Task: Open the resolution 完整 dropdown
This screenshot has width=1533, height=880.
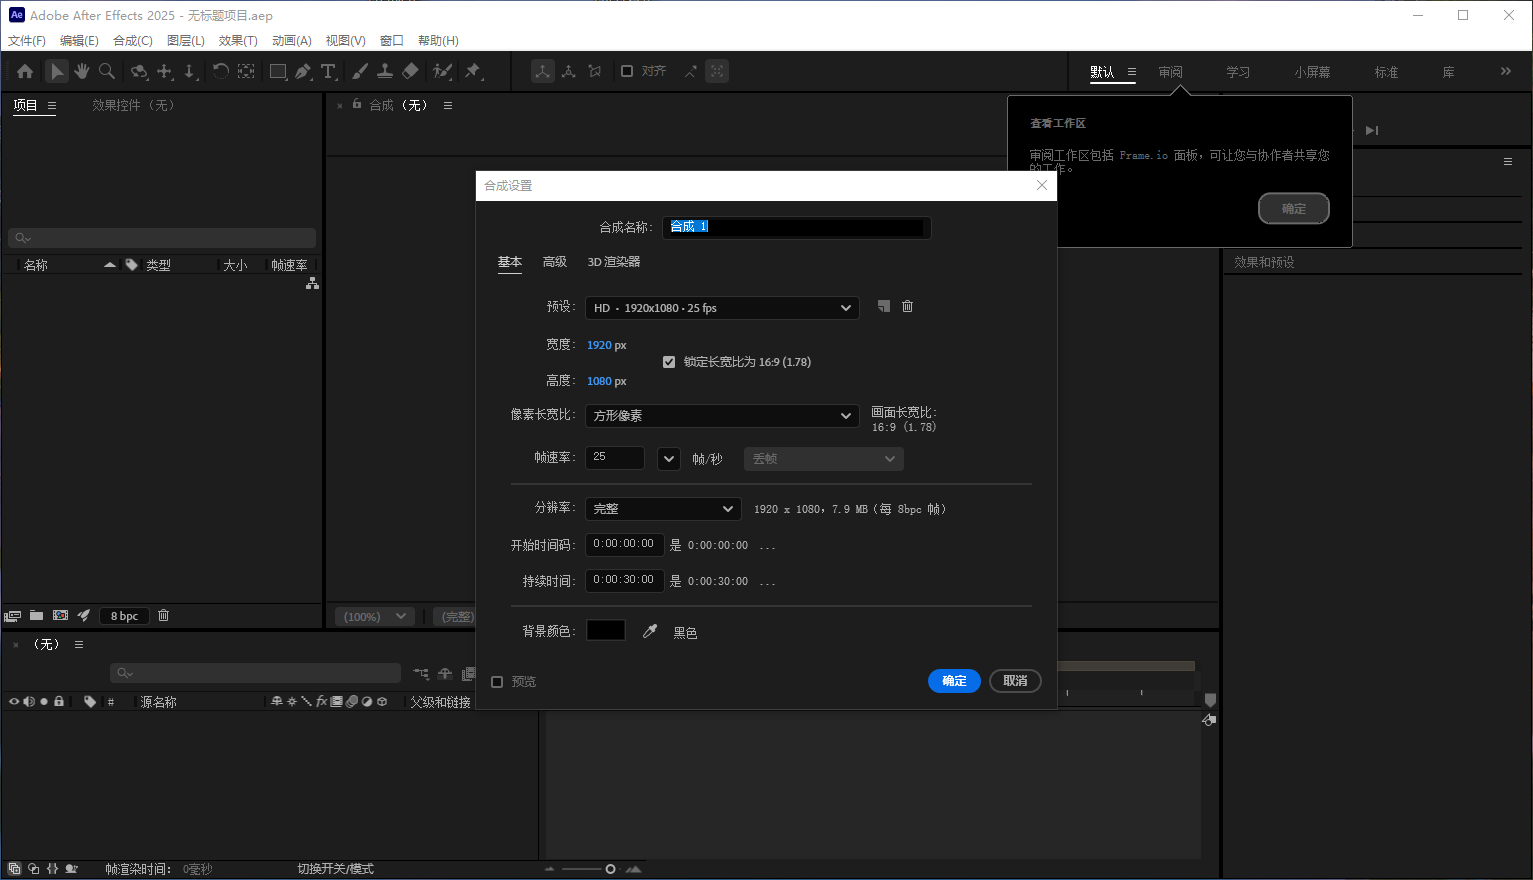Action: click(x=663, y=509)
